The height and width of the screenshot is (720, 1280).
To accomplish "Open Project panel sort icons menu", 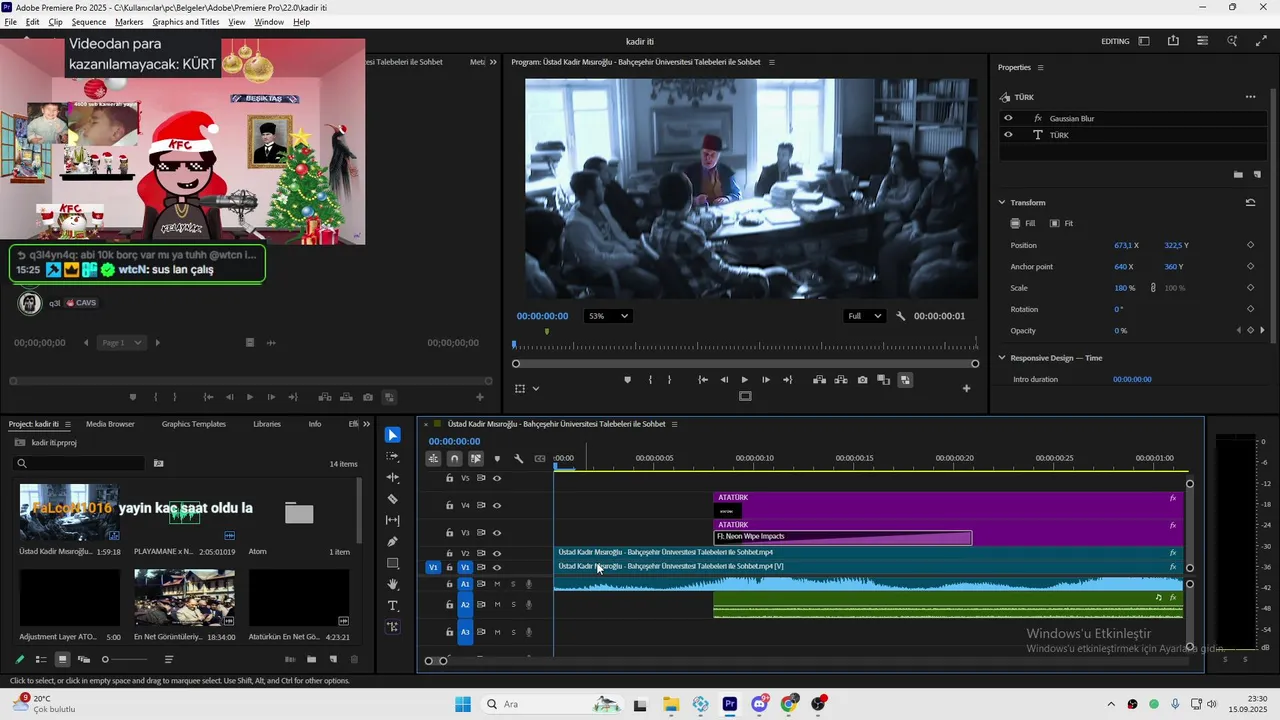I will pos(169,659).
